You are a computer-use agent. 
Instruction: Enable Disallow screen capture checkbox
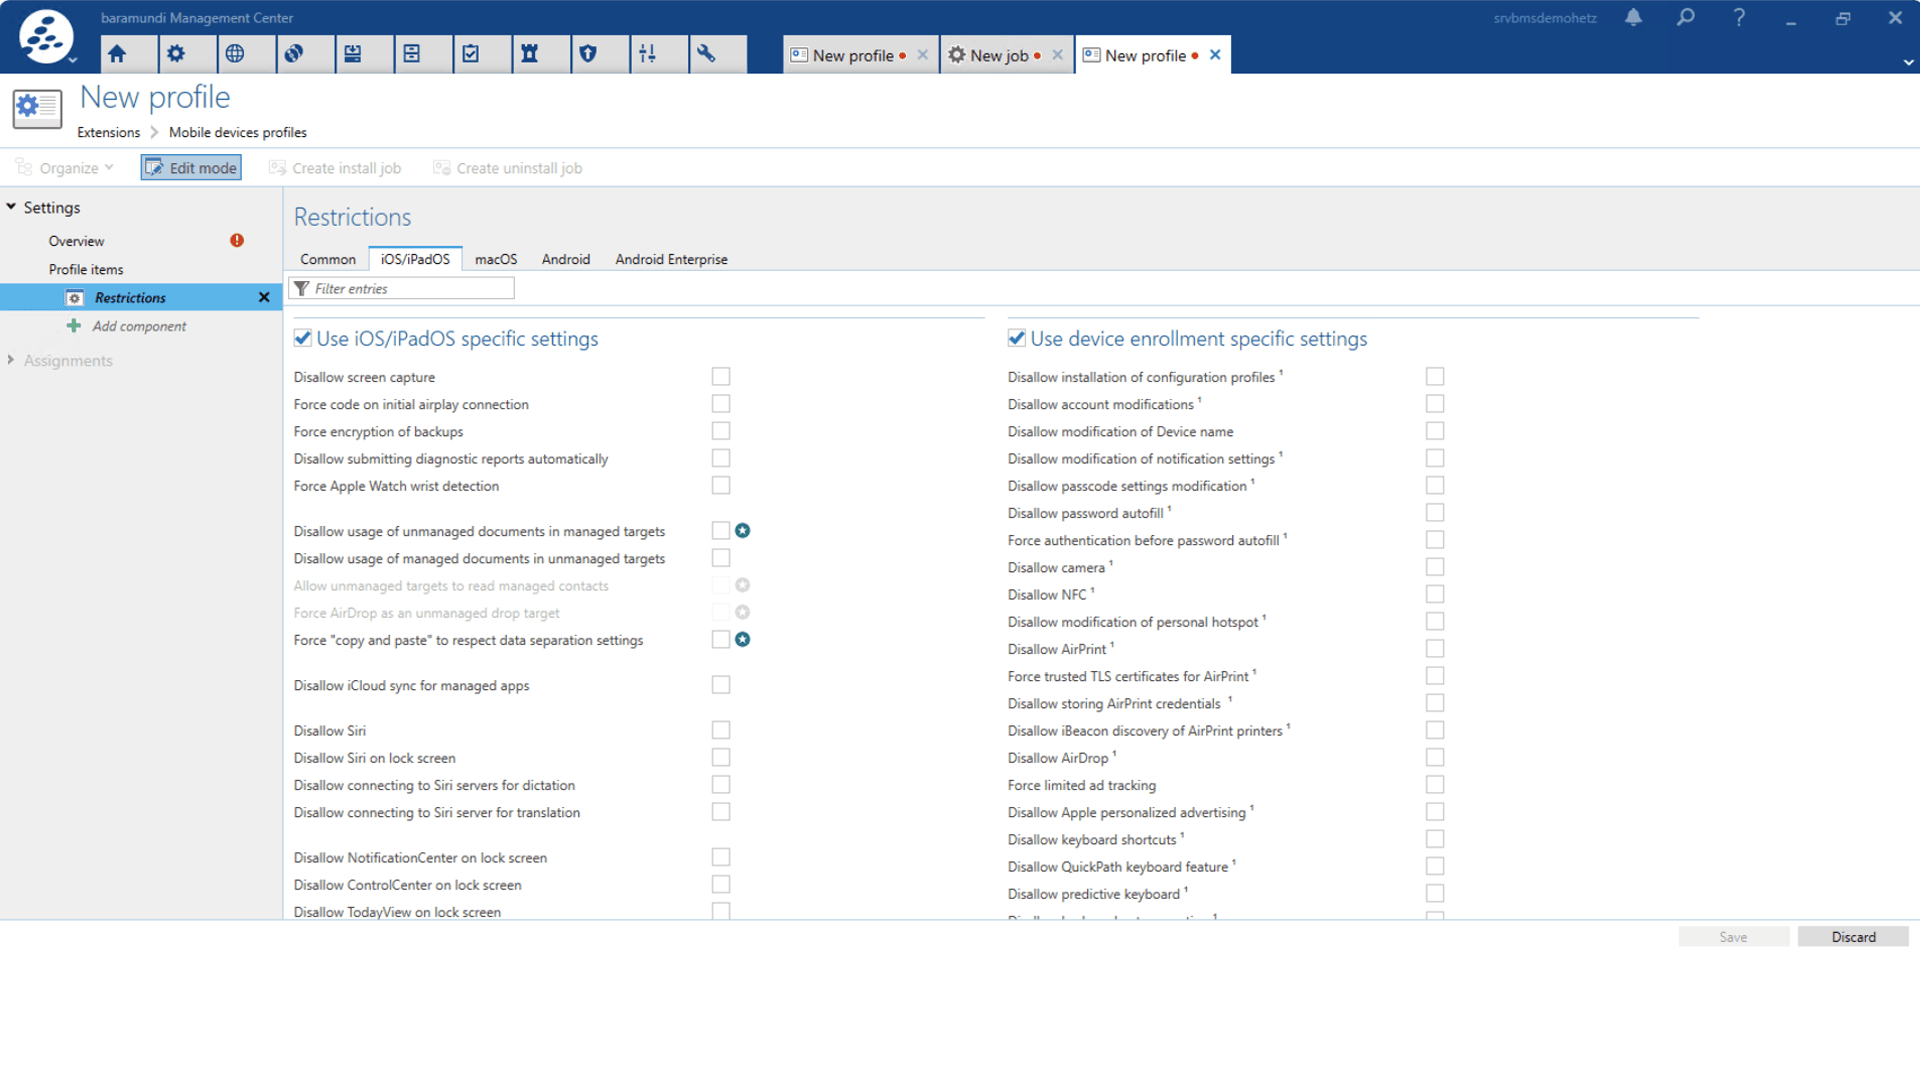point(721,377)
